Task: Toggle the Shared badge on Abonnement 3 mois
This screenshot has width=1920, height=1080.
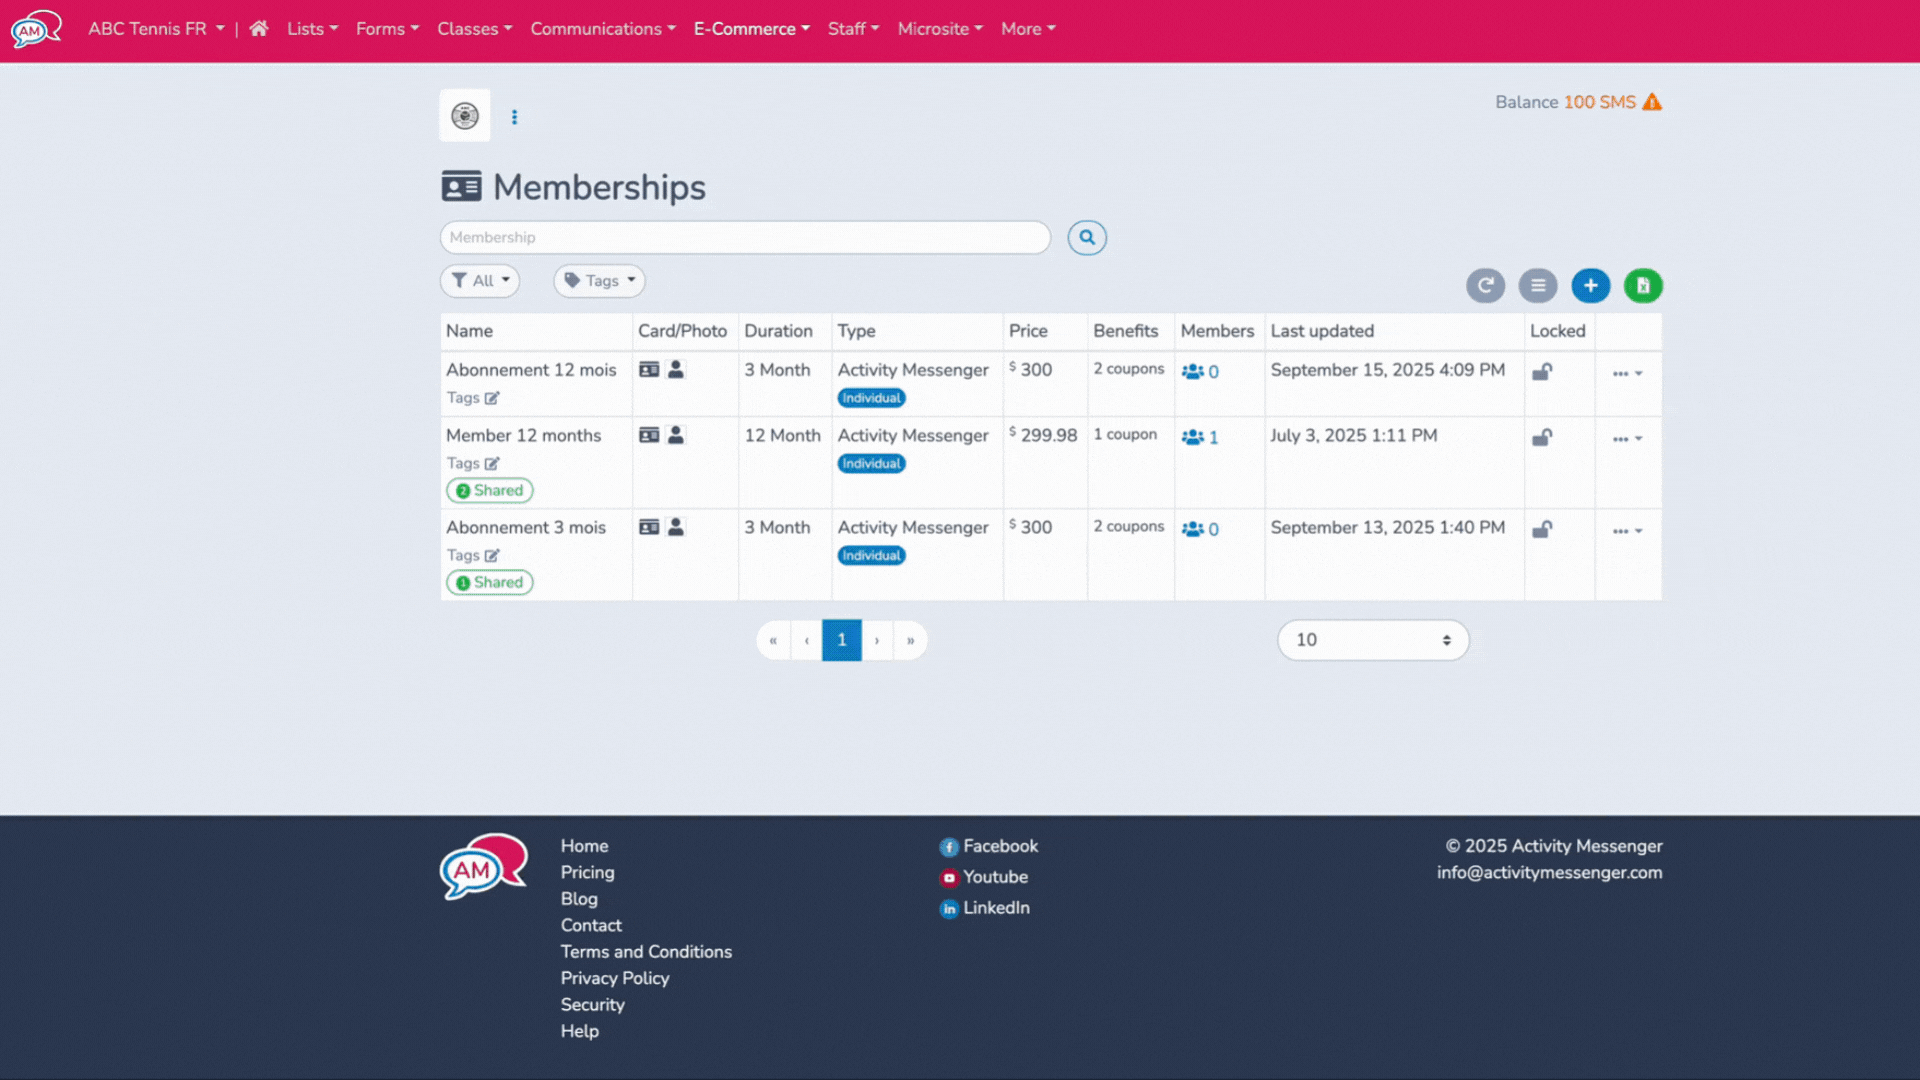Action: [489, 582]
